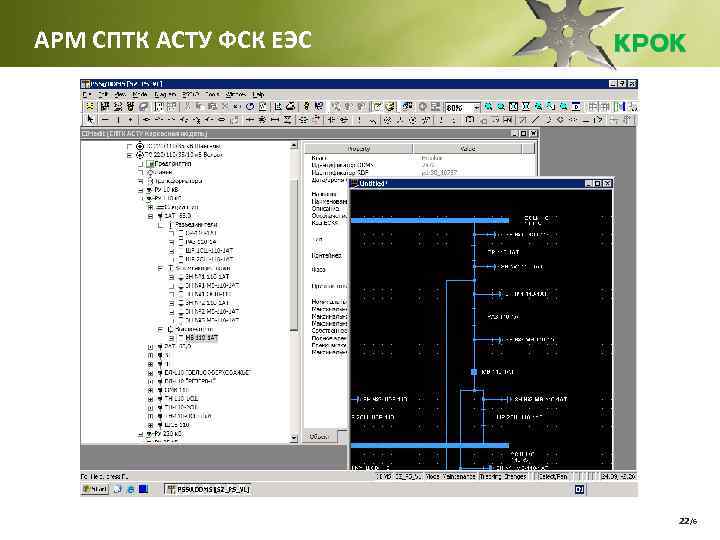Viewport: 720px width, 540px height.
Task: Open the Mode menu
Action: coord(140,95)
